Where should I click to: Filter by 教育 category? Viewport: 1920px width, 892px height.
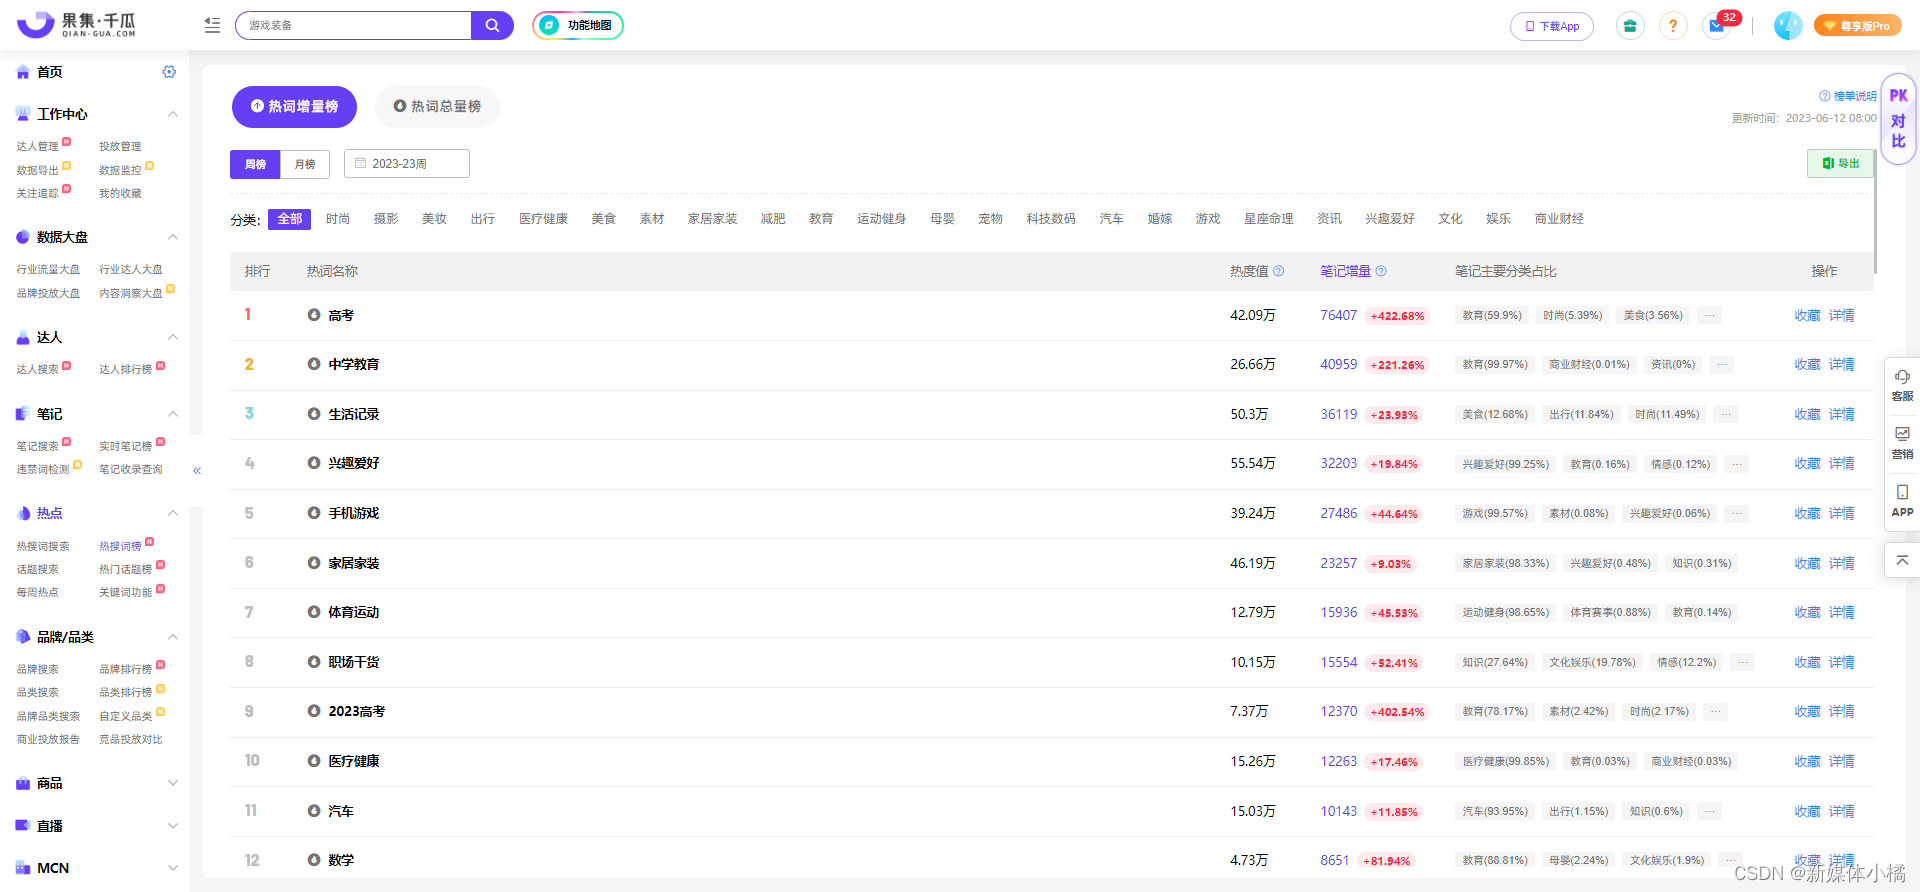(x=821, y=219)
